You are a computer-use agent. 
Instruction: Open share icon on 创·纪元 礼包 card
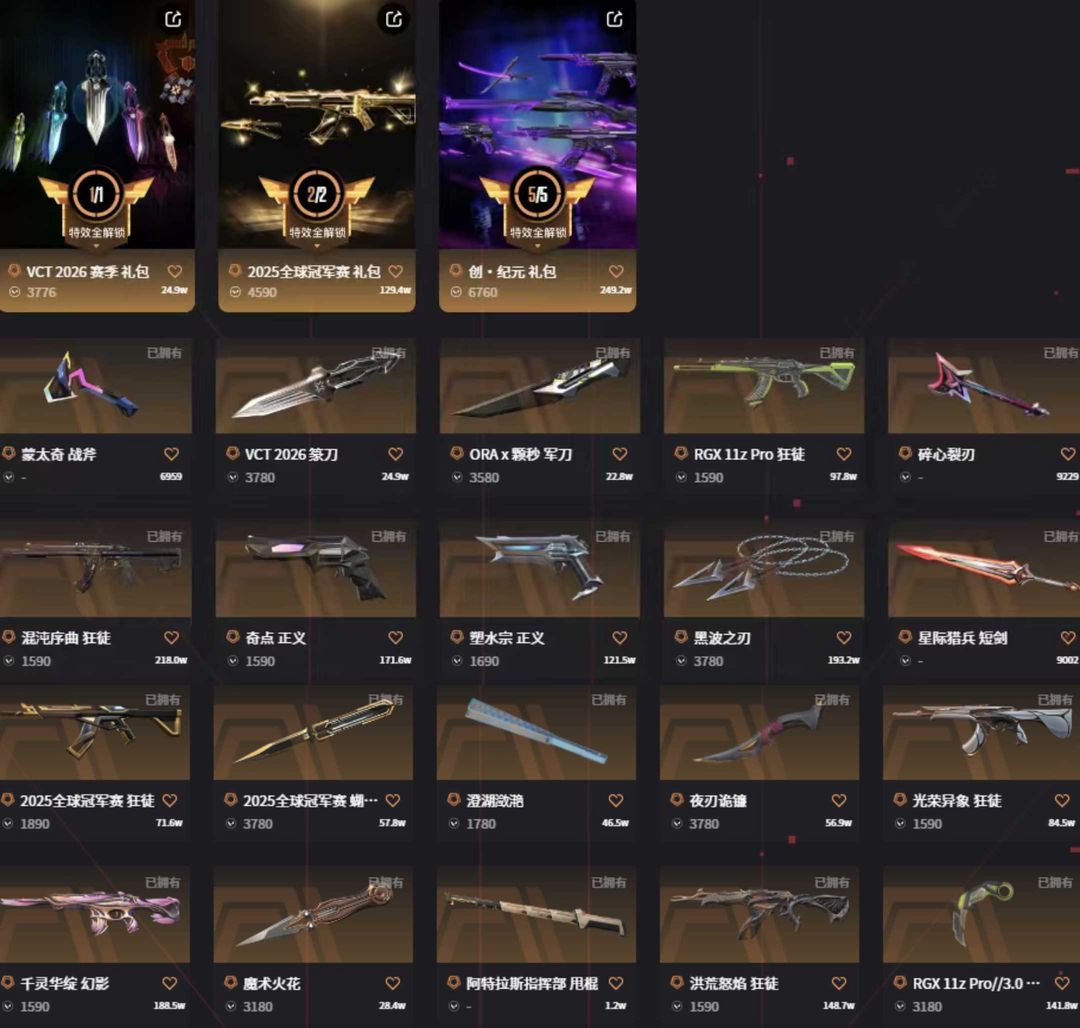[x=614, y=19]
